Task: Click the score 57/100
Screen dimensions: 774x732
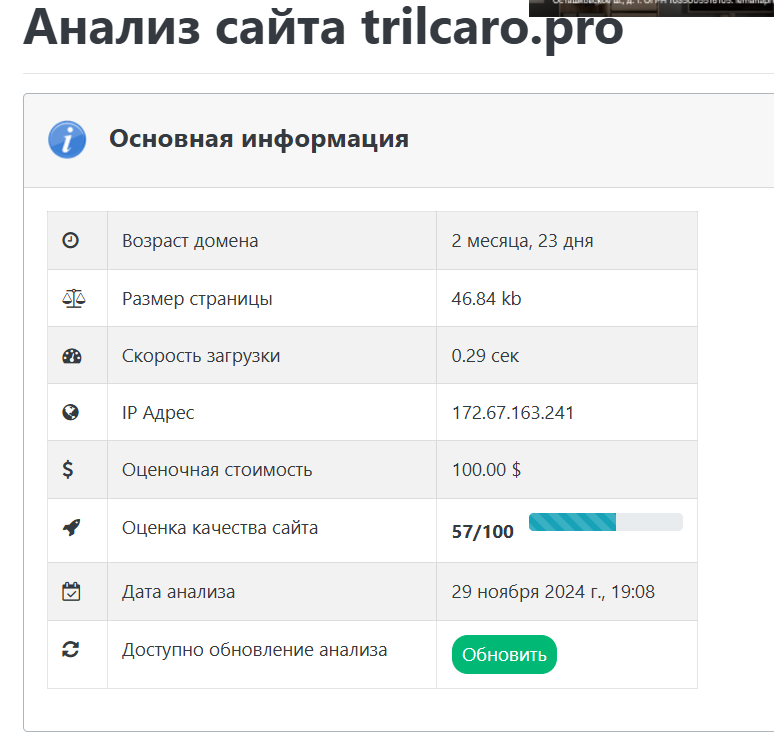Action: click(483, 532)
